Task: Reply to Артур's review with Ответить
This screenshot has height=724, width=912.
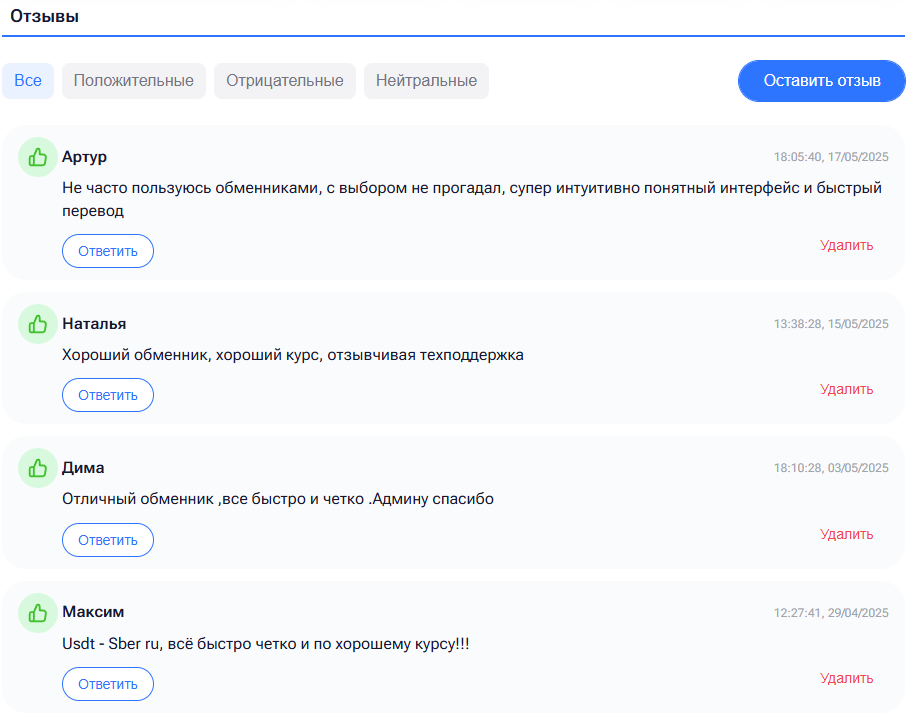Action: [108, 251]
